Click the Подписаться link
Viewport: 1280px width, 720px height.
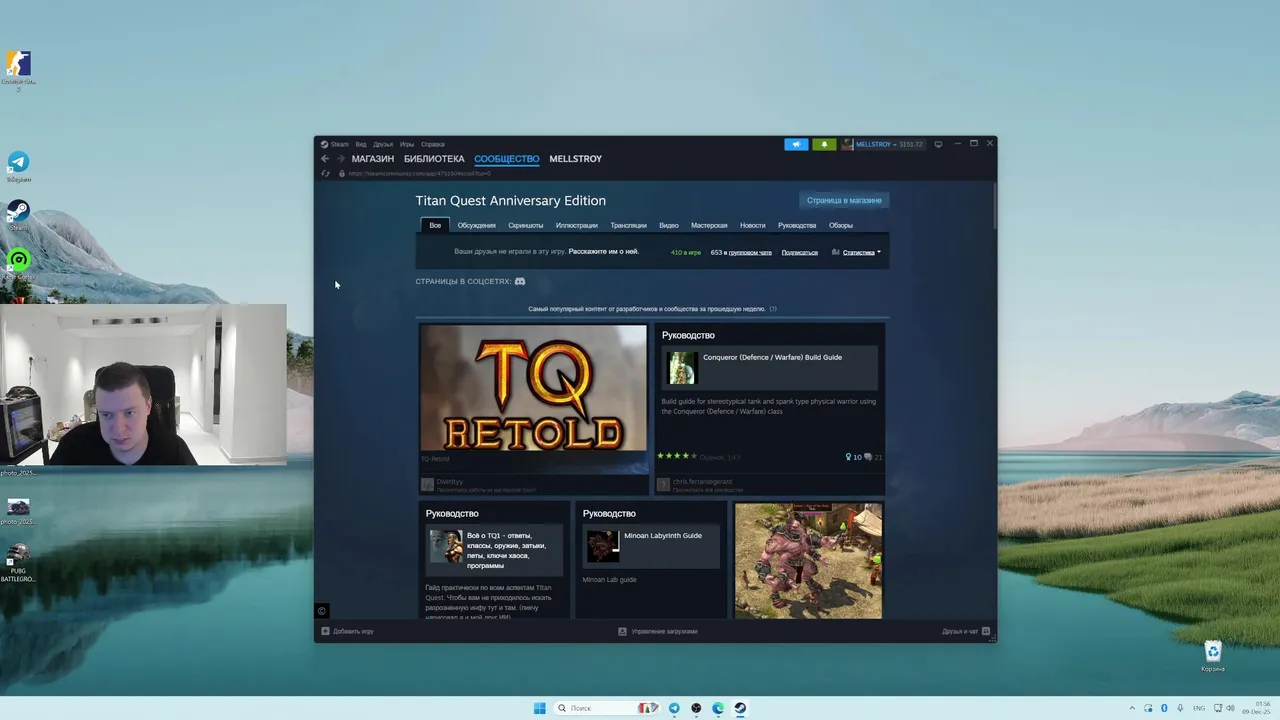coord(800,253)
